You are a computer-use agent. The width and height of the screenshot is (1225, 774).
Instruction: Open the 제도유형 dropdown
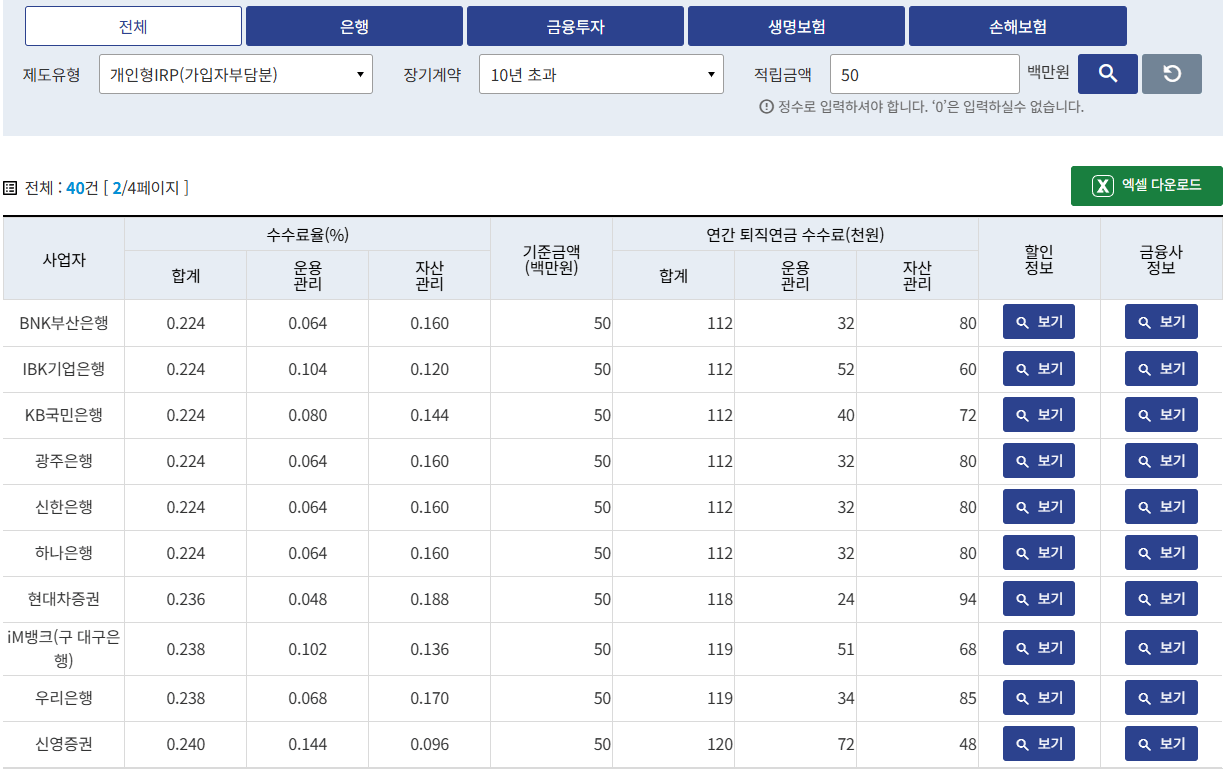(x=236, y=73)
